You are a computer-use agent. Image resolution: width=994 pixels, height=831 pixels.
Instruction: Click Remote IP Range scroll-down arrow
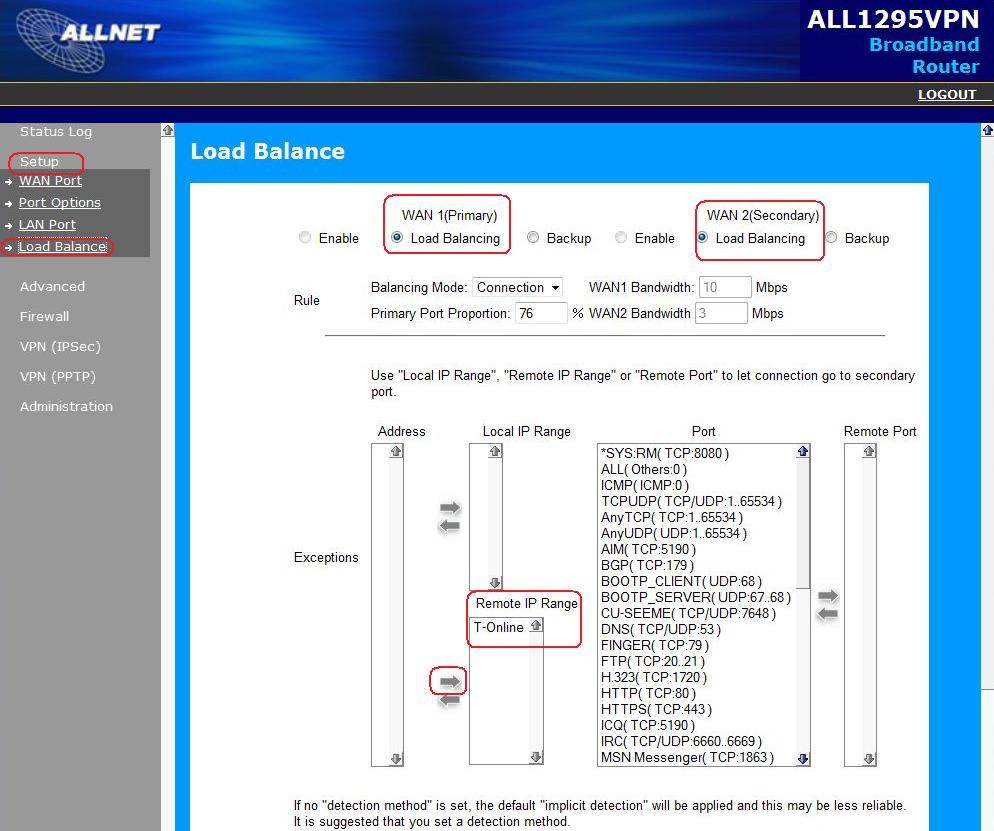[x=536, y=757]
